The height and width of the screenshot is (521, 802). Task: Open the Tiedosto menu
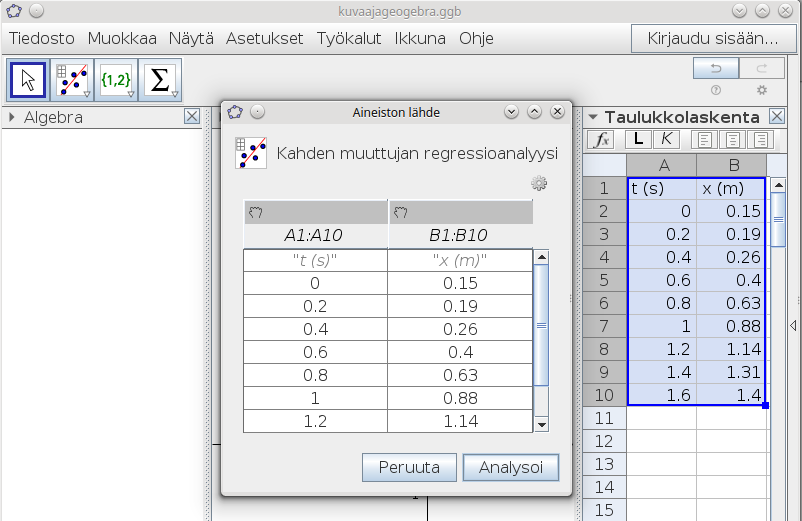(x=42, y=39)
